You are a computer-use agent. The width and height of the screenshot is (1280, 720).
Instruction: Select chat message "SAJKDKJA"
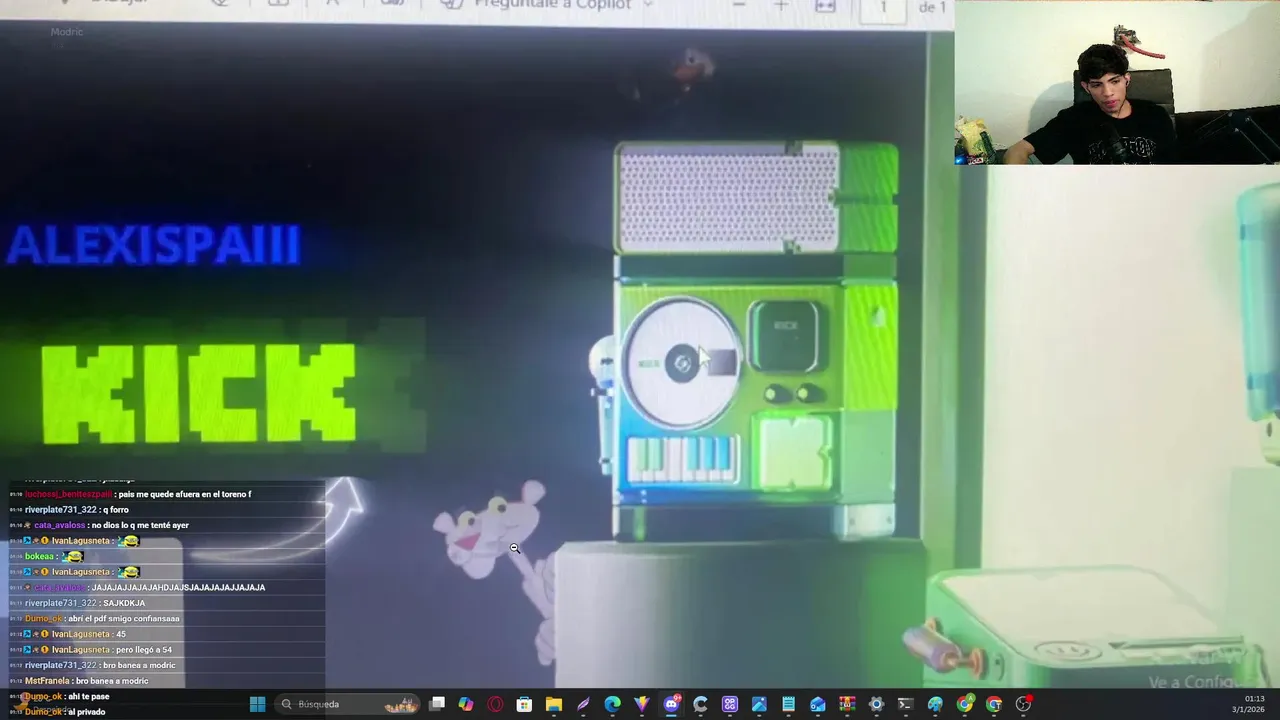coord(124,603)
